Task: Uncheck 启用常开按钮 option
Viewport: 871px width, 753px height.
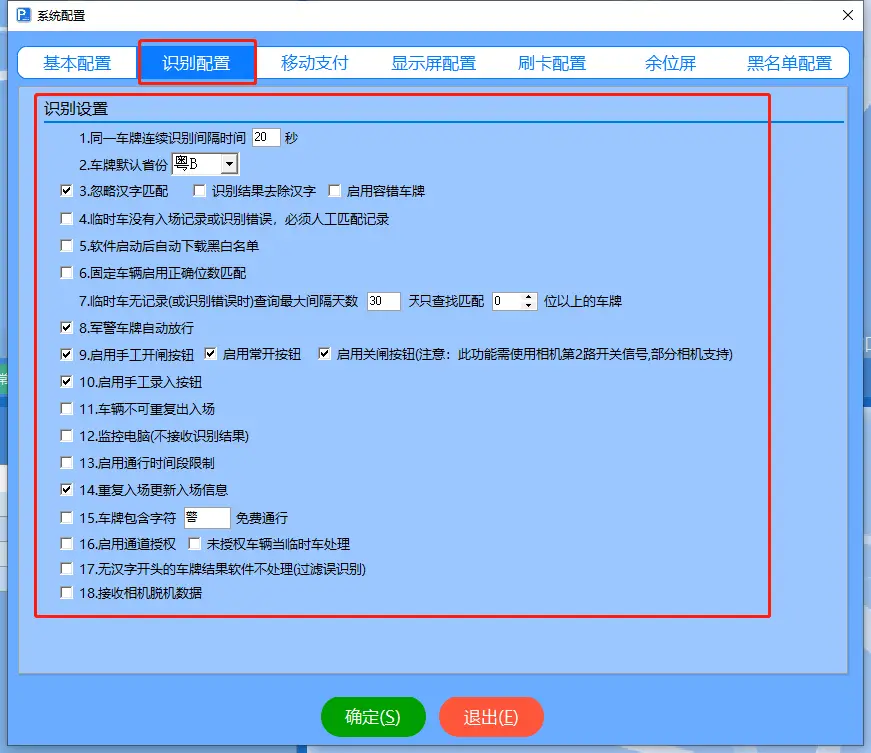Action: point(208,352)
